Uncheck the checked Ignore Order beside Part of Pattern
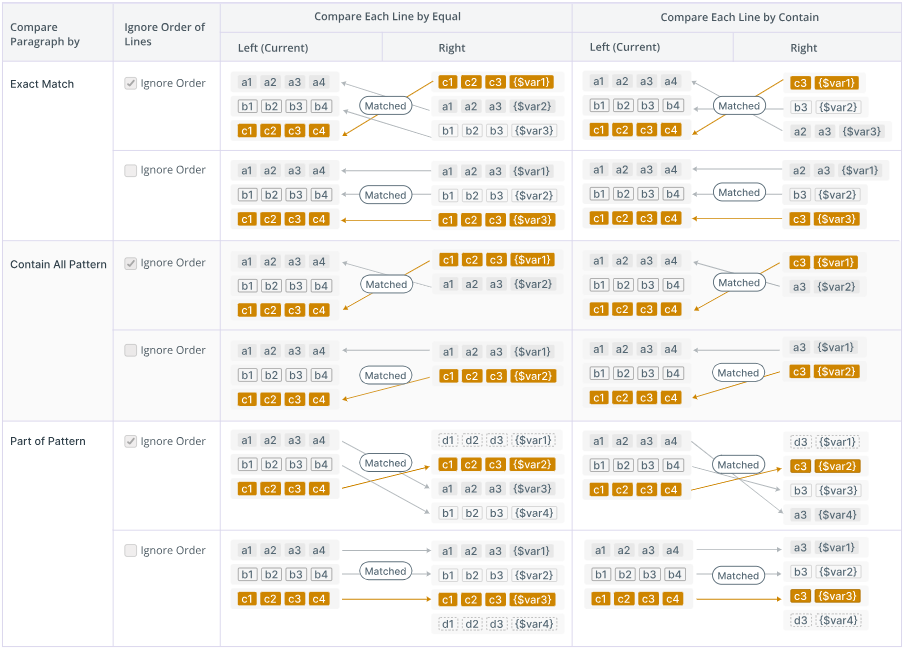The image size is (903, 649). (131, 442)
